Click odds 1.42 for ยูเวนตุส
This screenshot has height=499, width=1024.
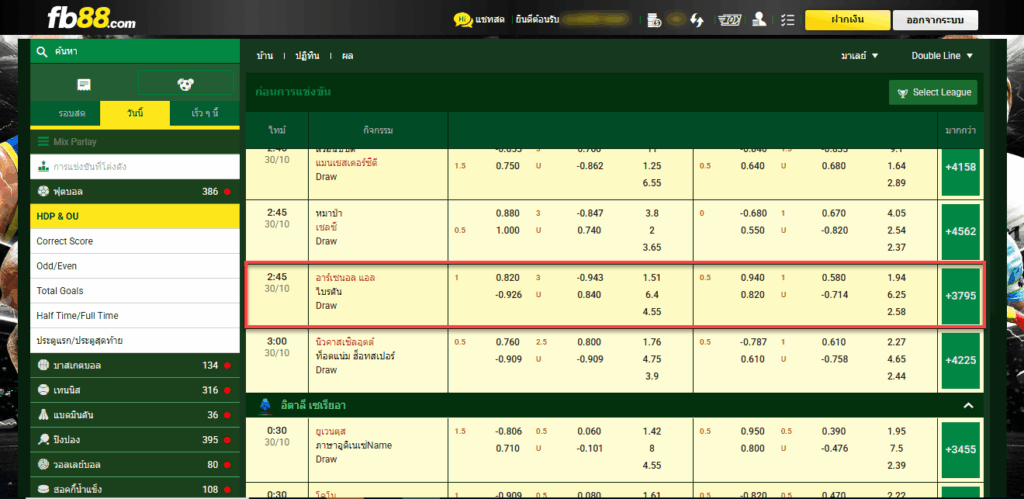652,432
